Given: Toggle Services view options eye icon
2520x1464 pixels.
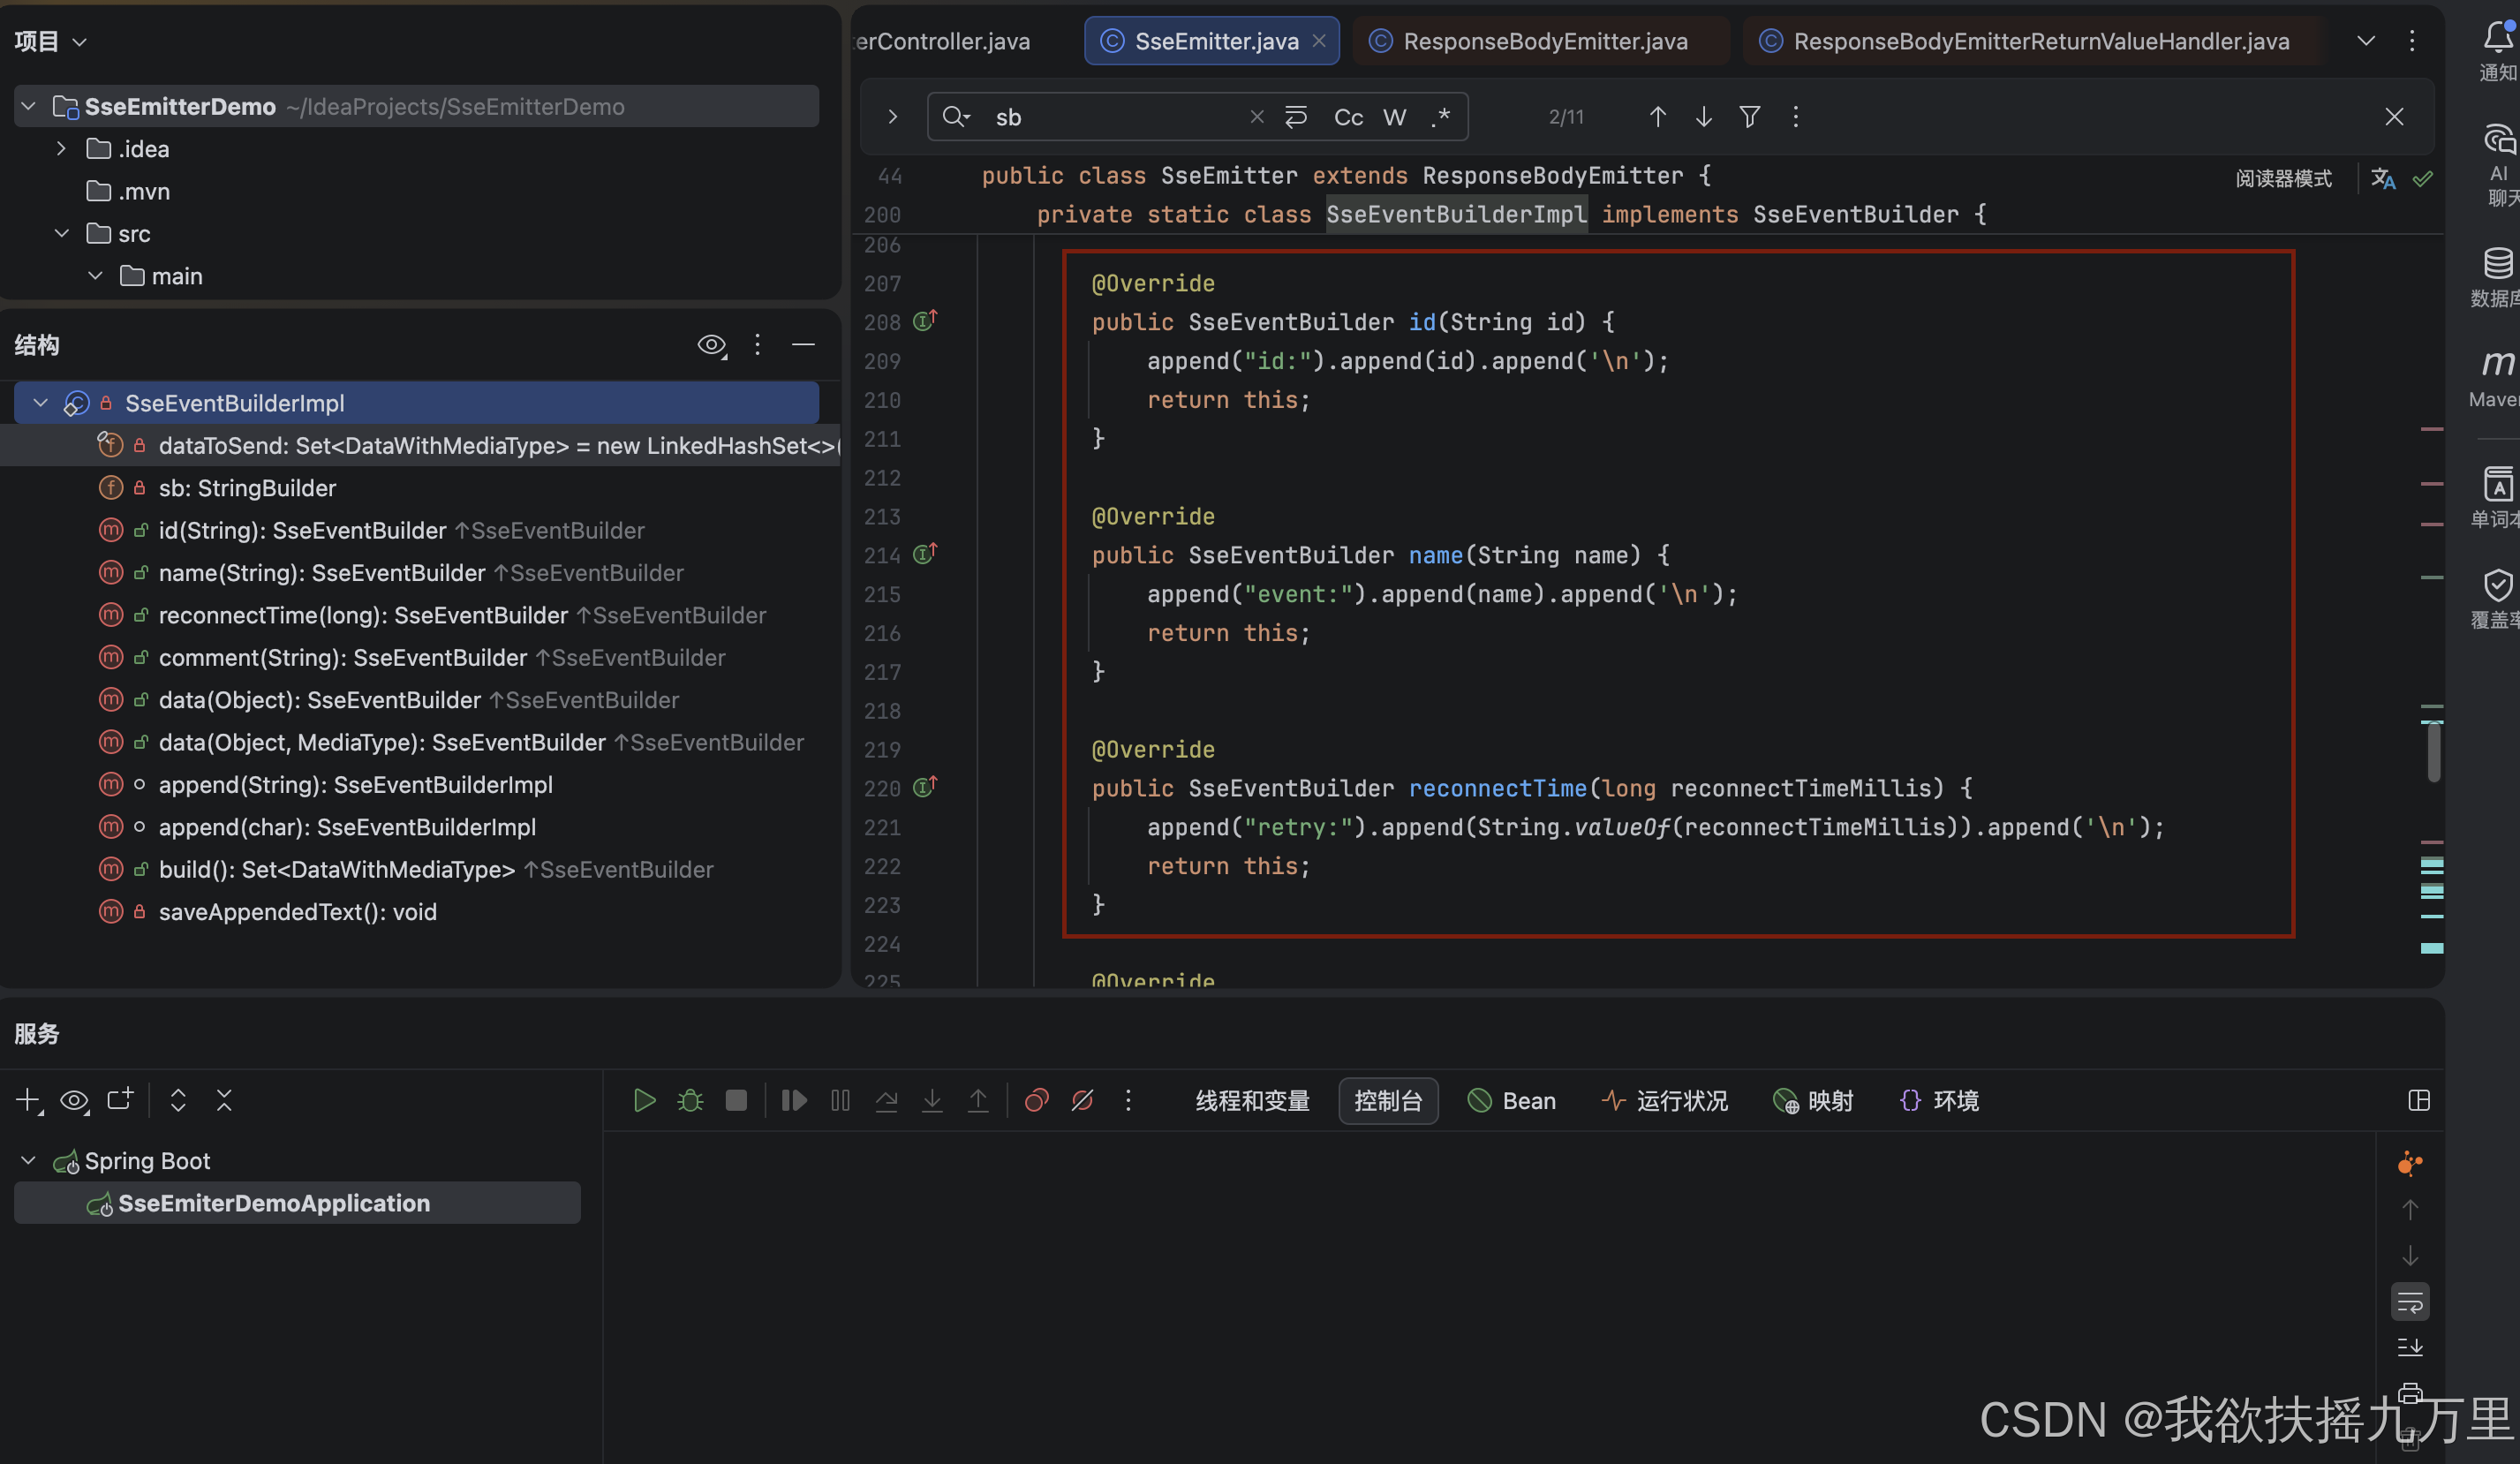Looking at the screenshot, I should click(74, 1100).
